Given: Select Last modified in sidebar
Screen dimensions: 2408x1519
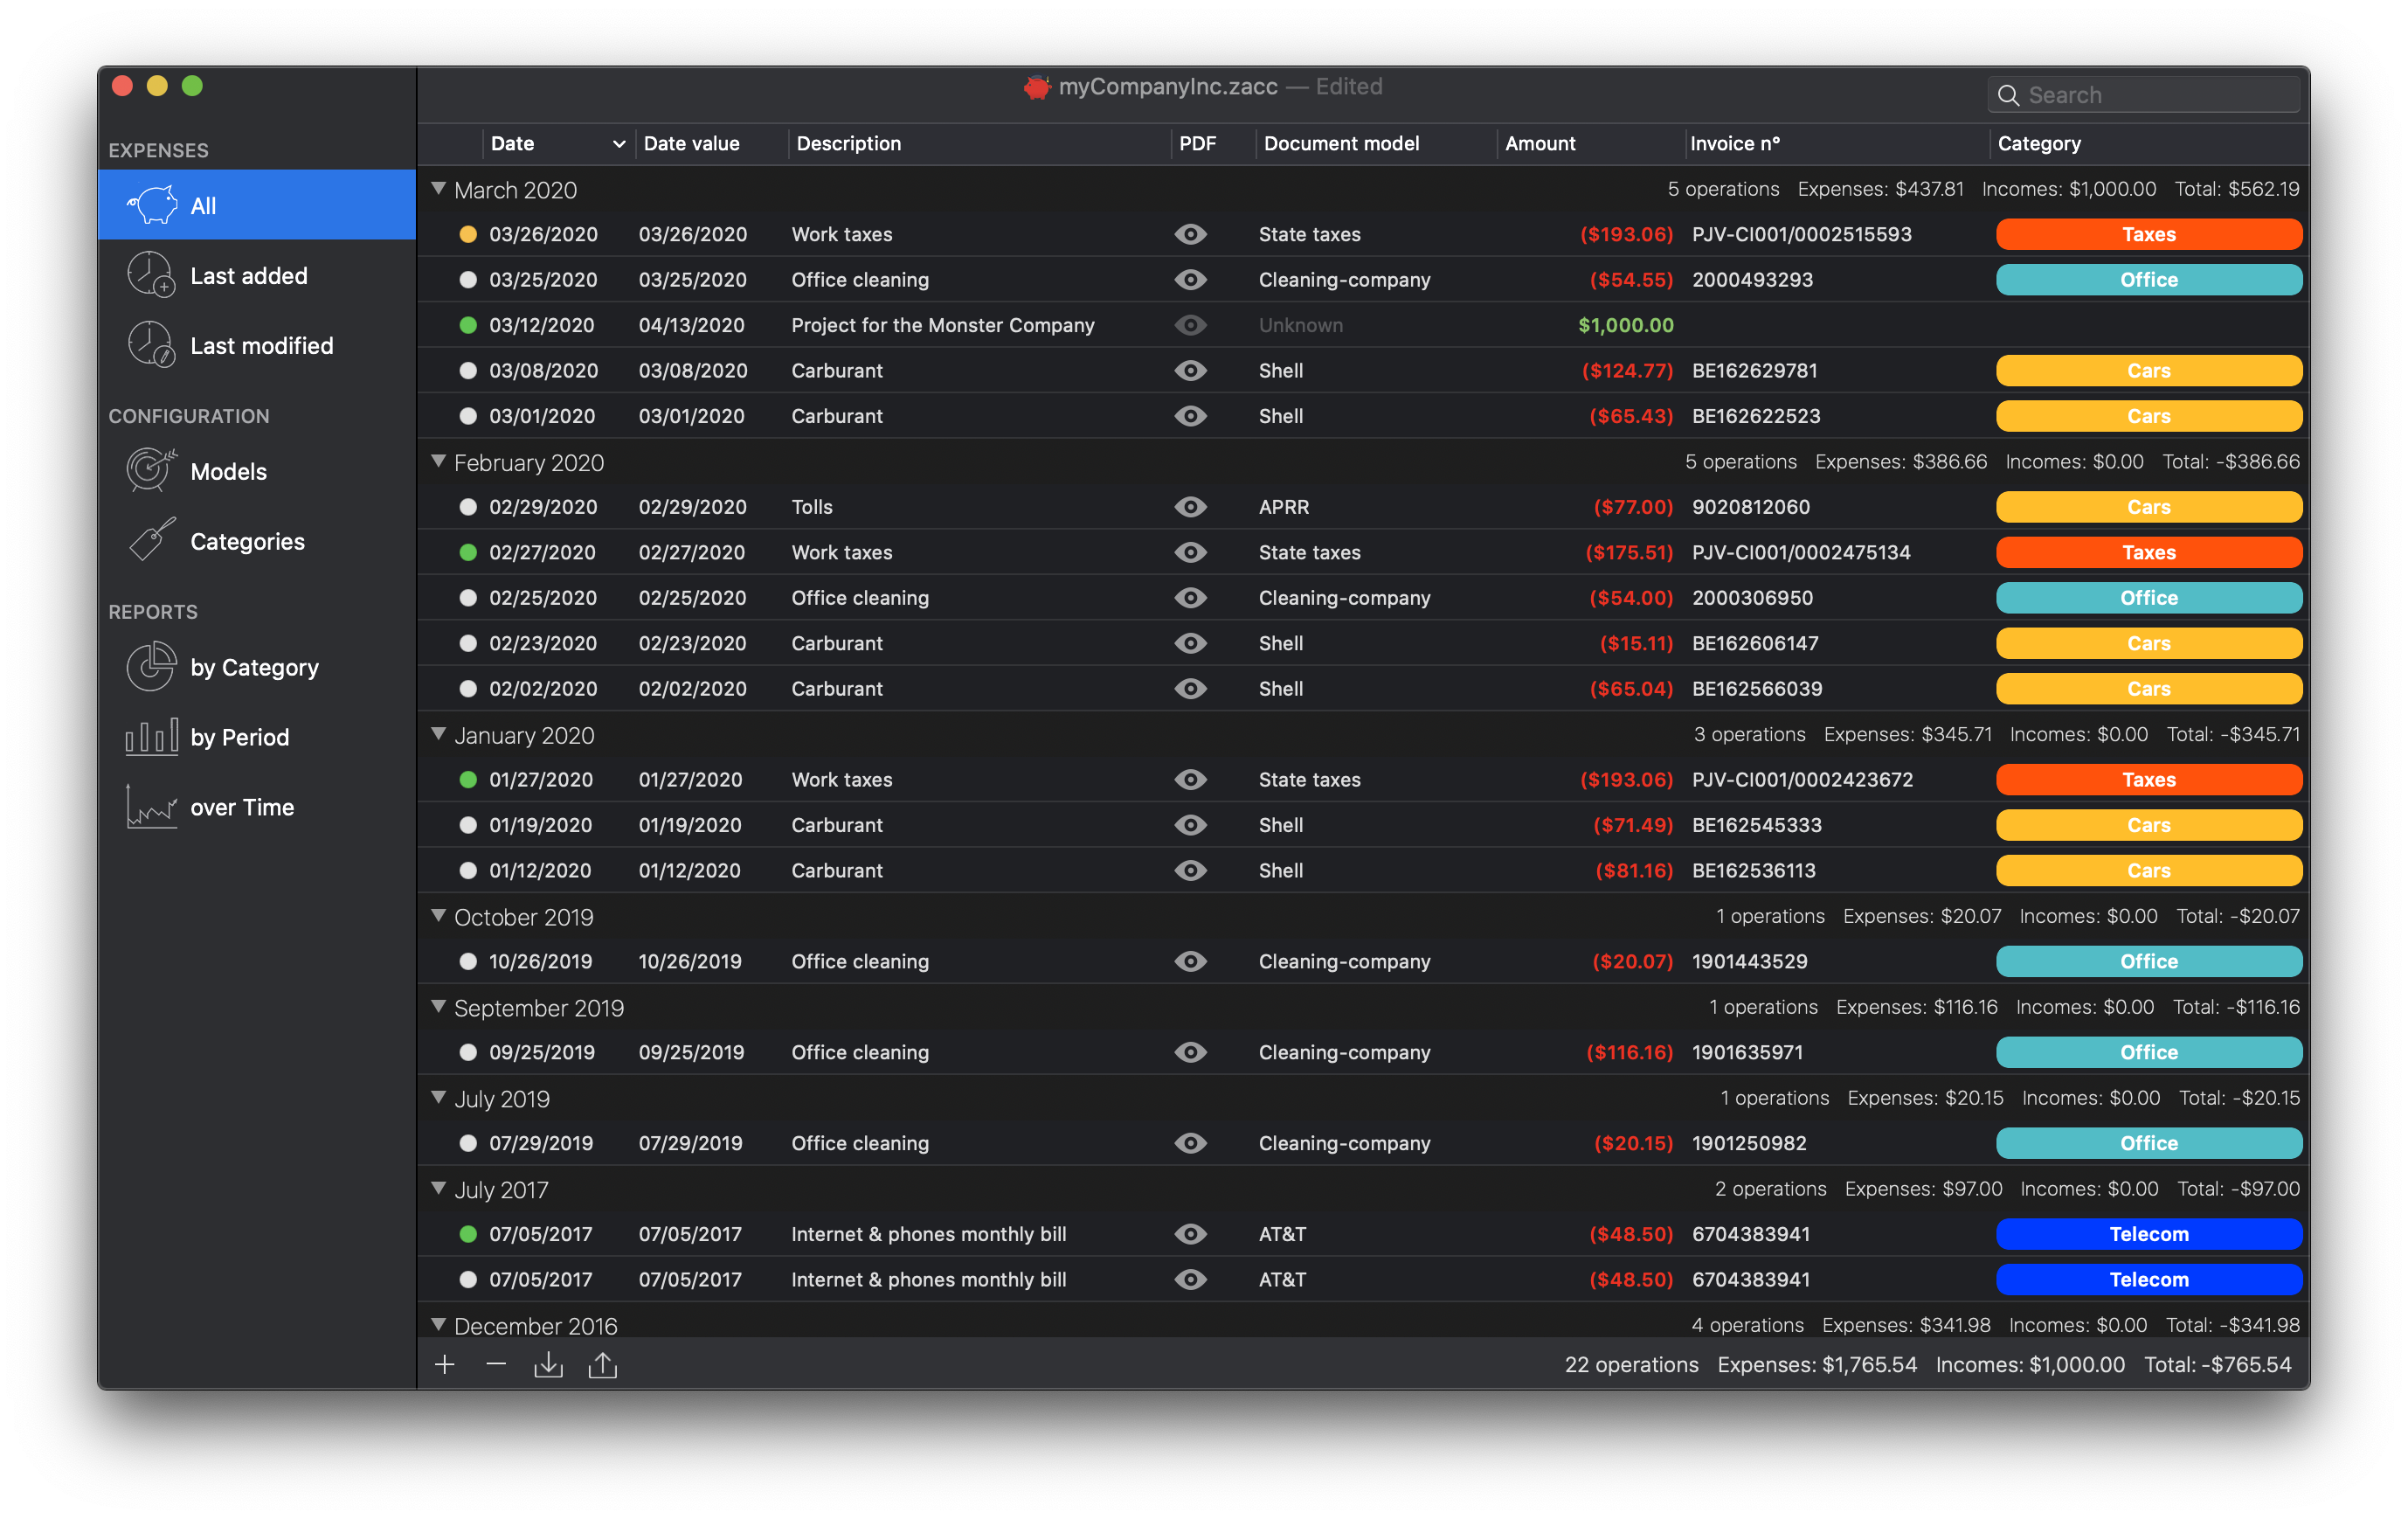Looking at the screenshot, I should point(261,346).
